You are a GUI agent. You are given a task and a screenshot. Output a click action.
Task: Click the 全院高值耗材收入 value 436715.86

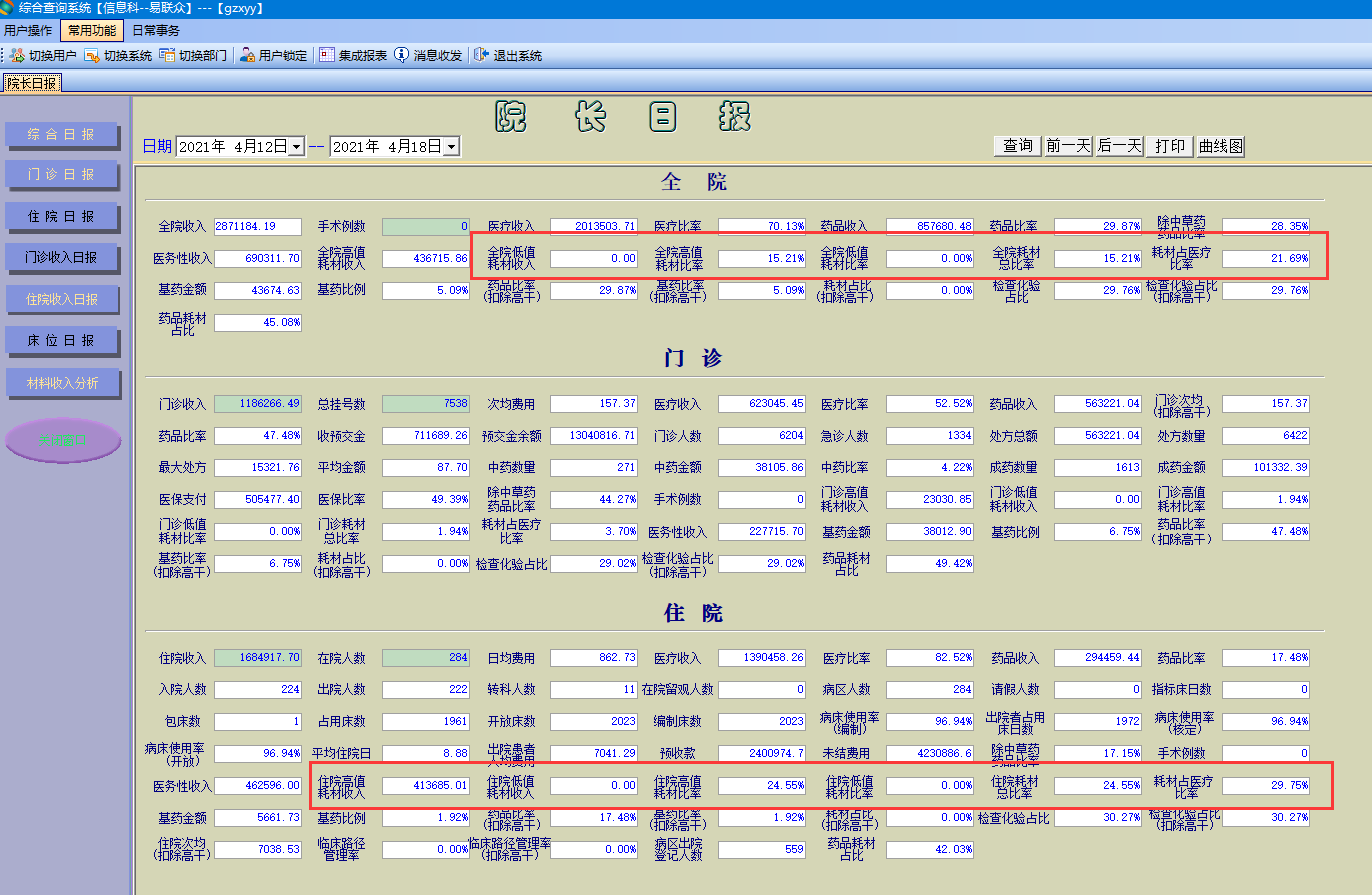point(426,258)
